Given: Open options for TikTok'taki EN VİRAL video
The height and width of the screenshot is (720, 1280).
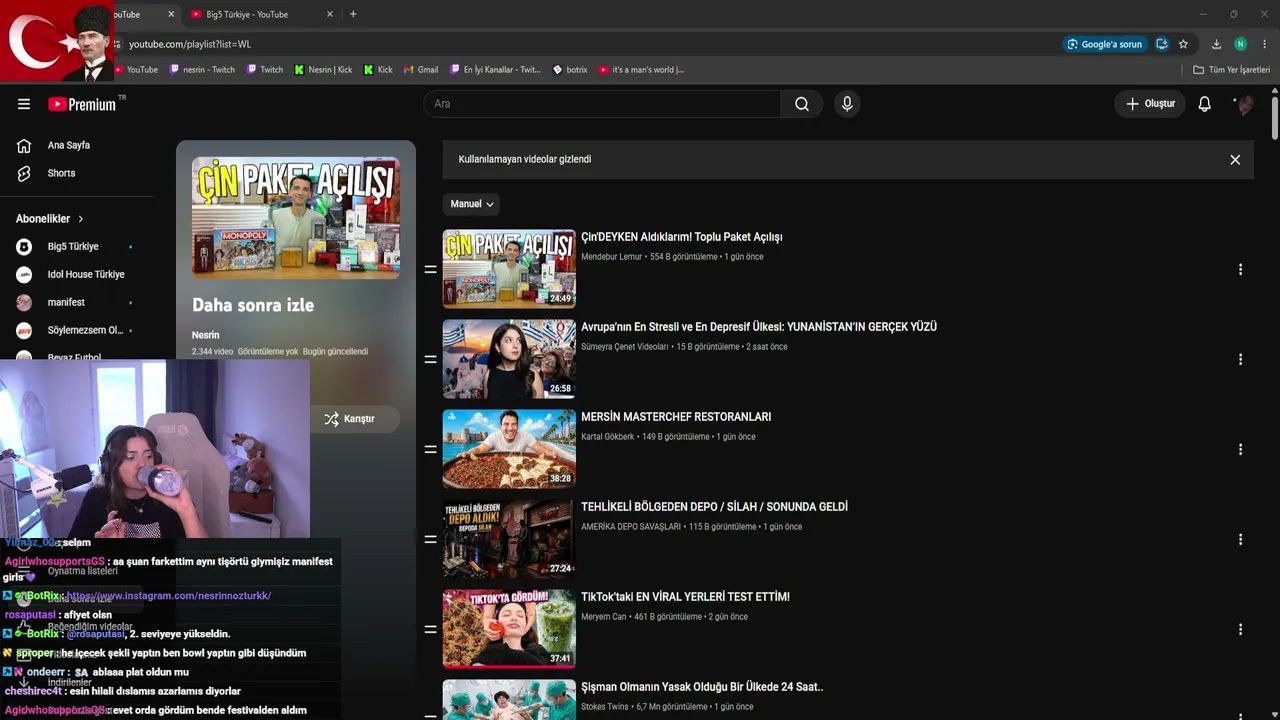Looking at the screenshot, I should (x=1240, y=630).
